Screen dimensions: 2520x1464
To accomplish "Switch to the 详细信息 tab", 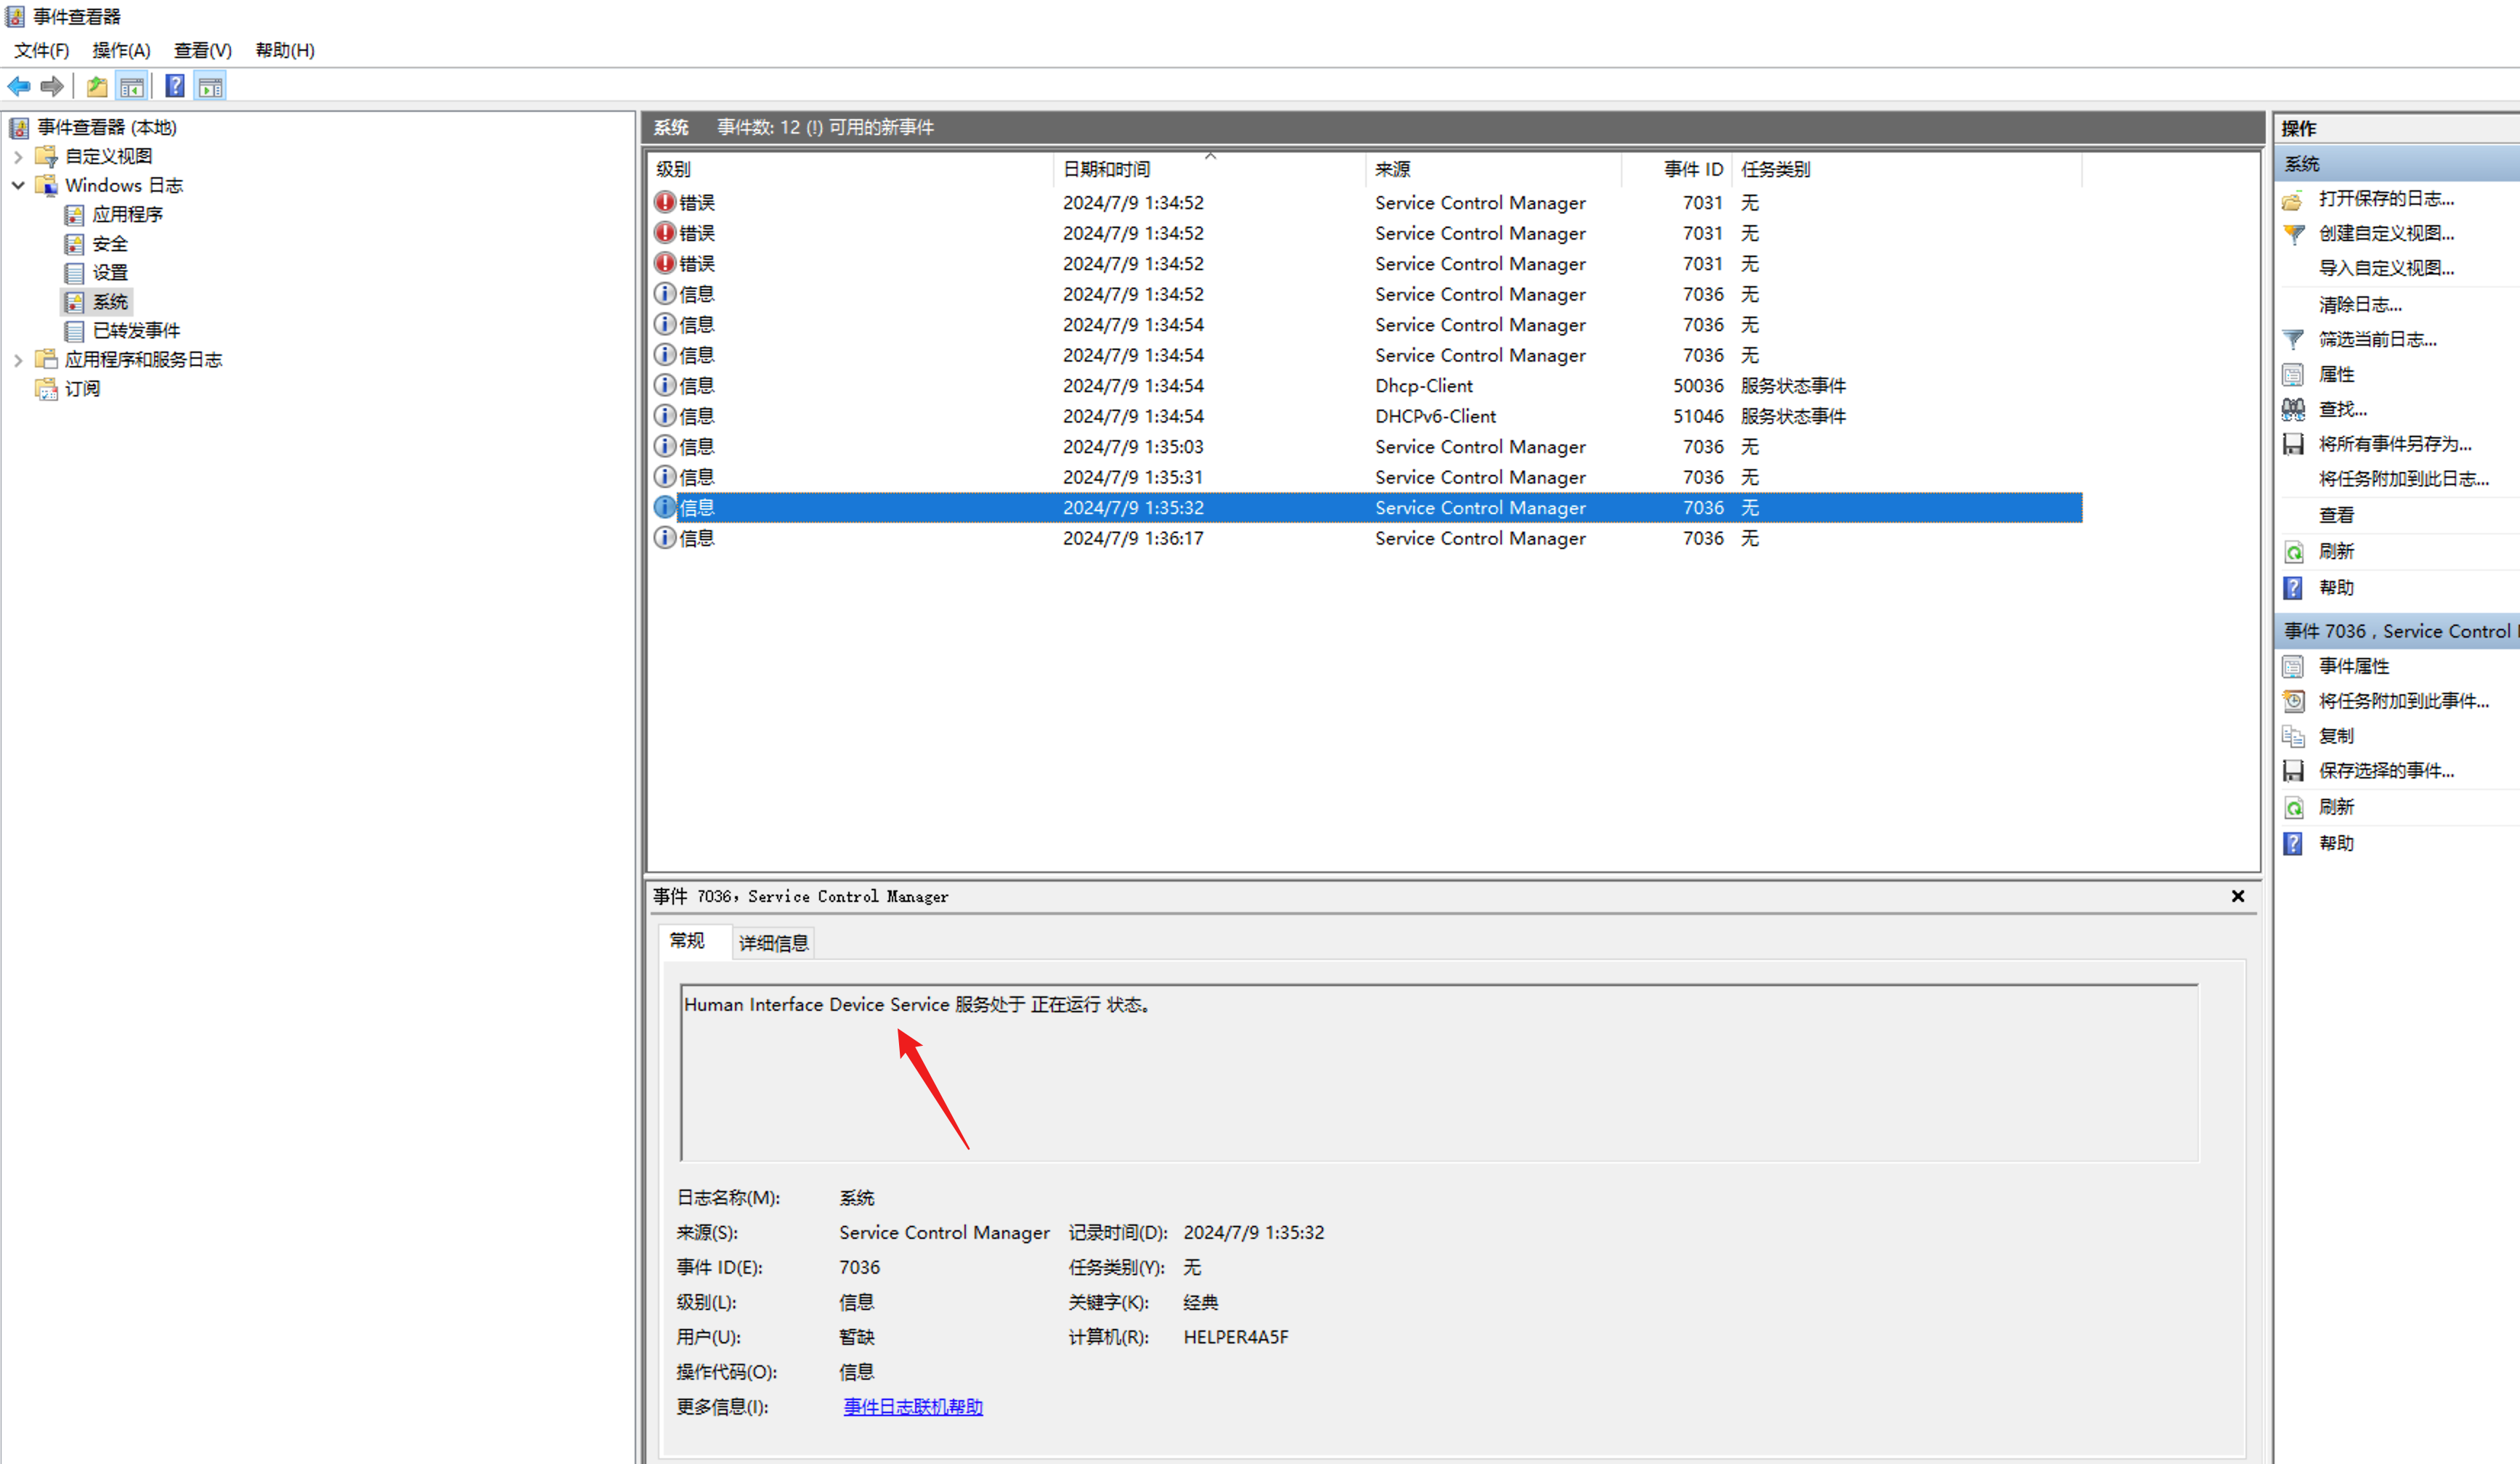I will point(773,943).
